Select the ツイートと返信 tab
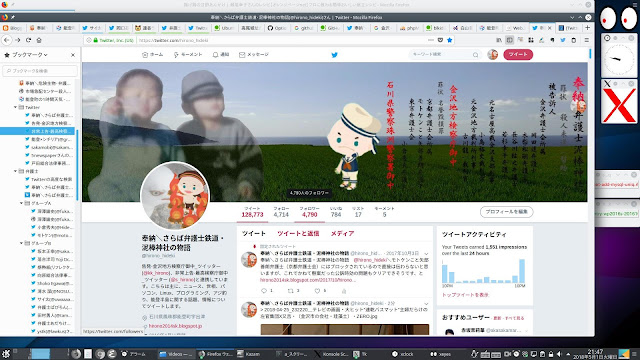The height and width of the screenshot is (360, 640). tap(298, 233)
